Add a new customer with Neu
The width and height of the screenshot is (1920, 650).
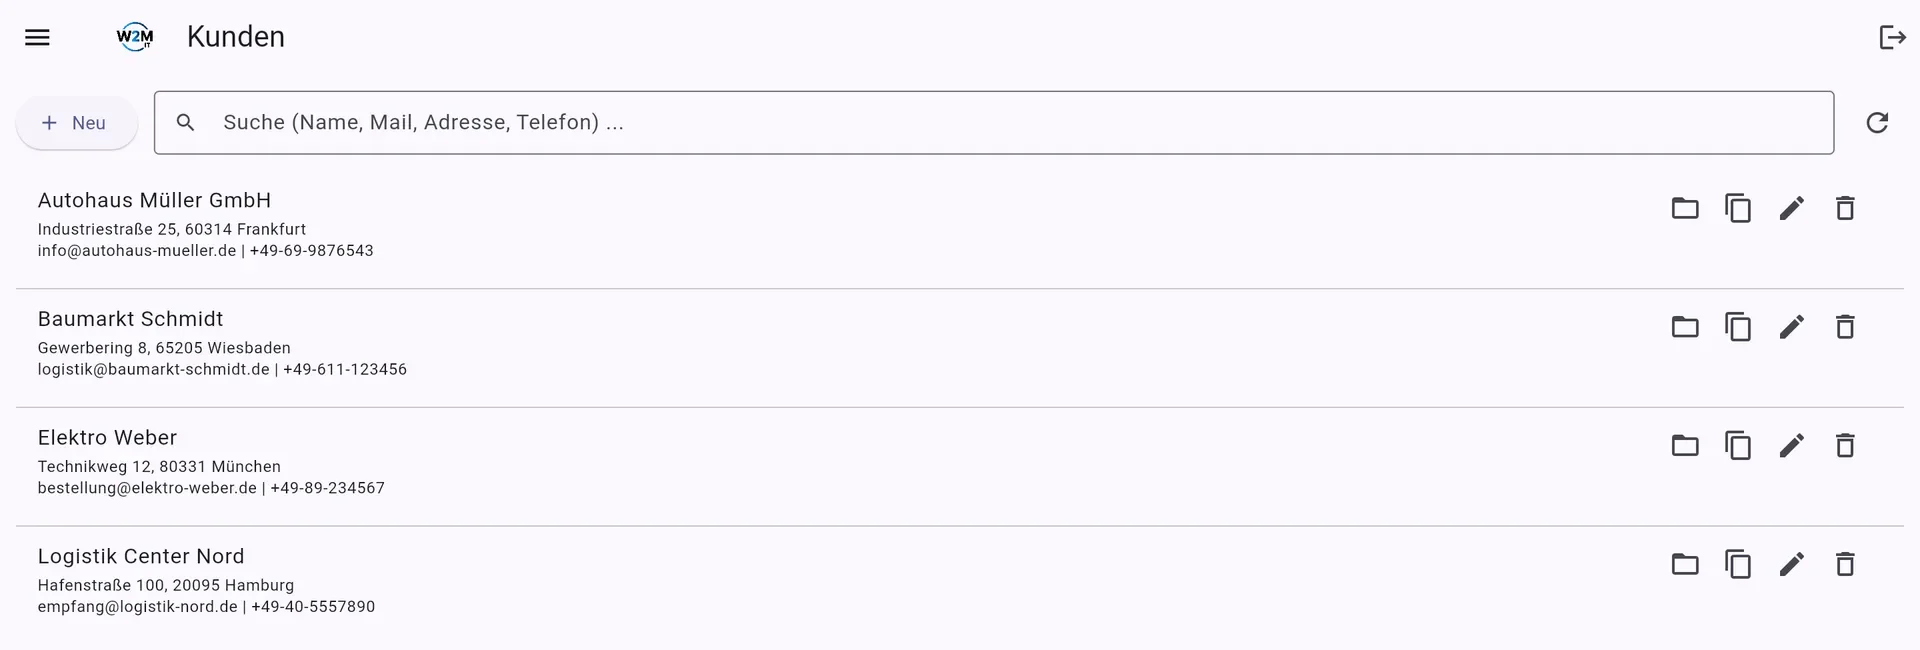76,123
